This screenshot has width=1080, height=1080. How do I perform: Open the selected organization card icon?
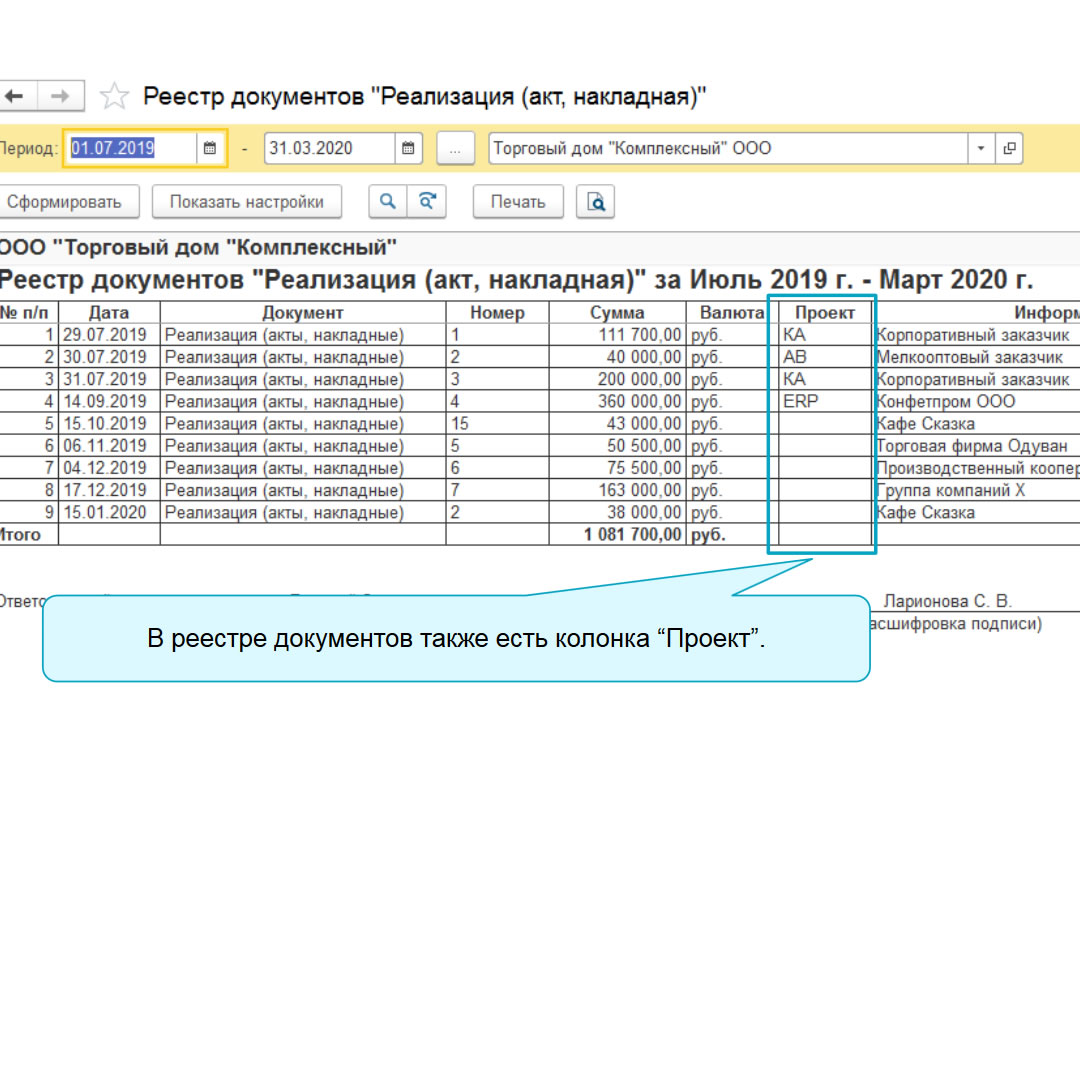(x=1009, y=148)
